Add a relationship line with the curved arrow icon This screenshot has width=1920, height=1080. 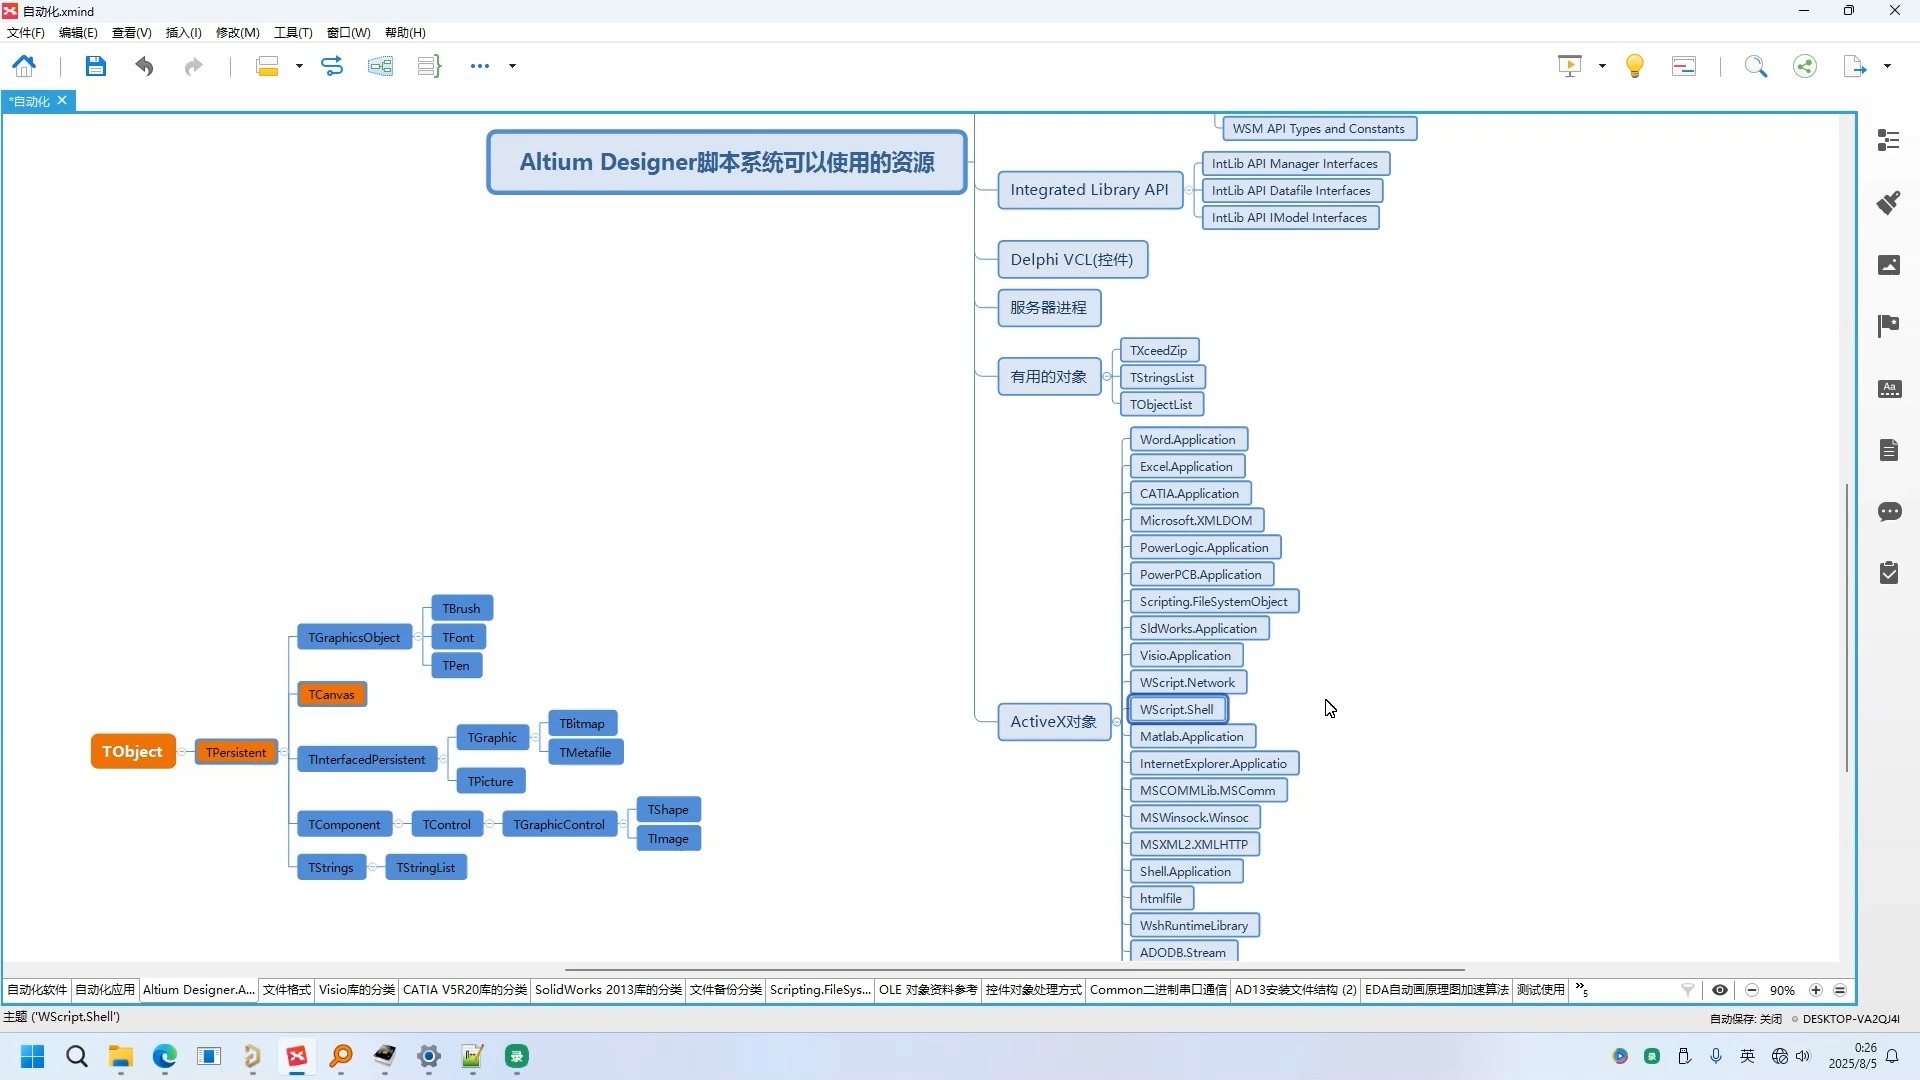pos(332,66)
